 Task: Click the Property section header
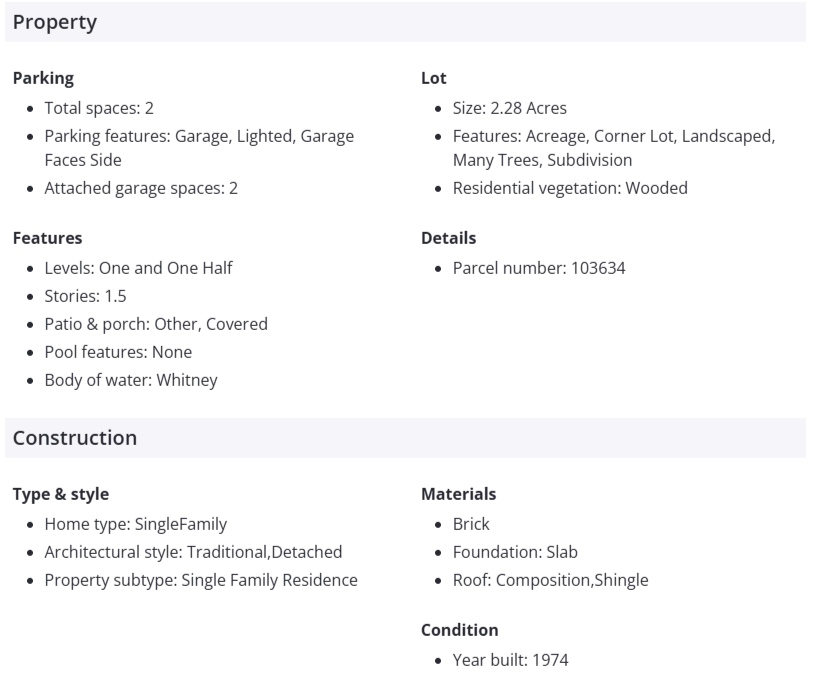click(x=55, y=22)
